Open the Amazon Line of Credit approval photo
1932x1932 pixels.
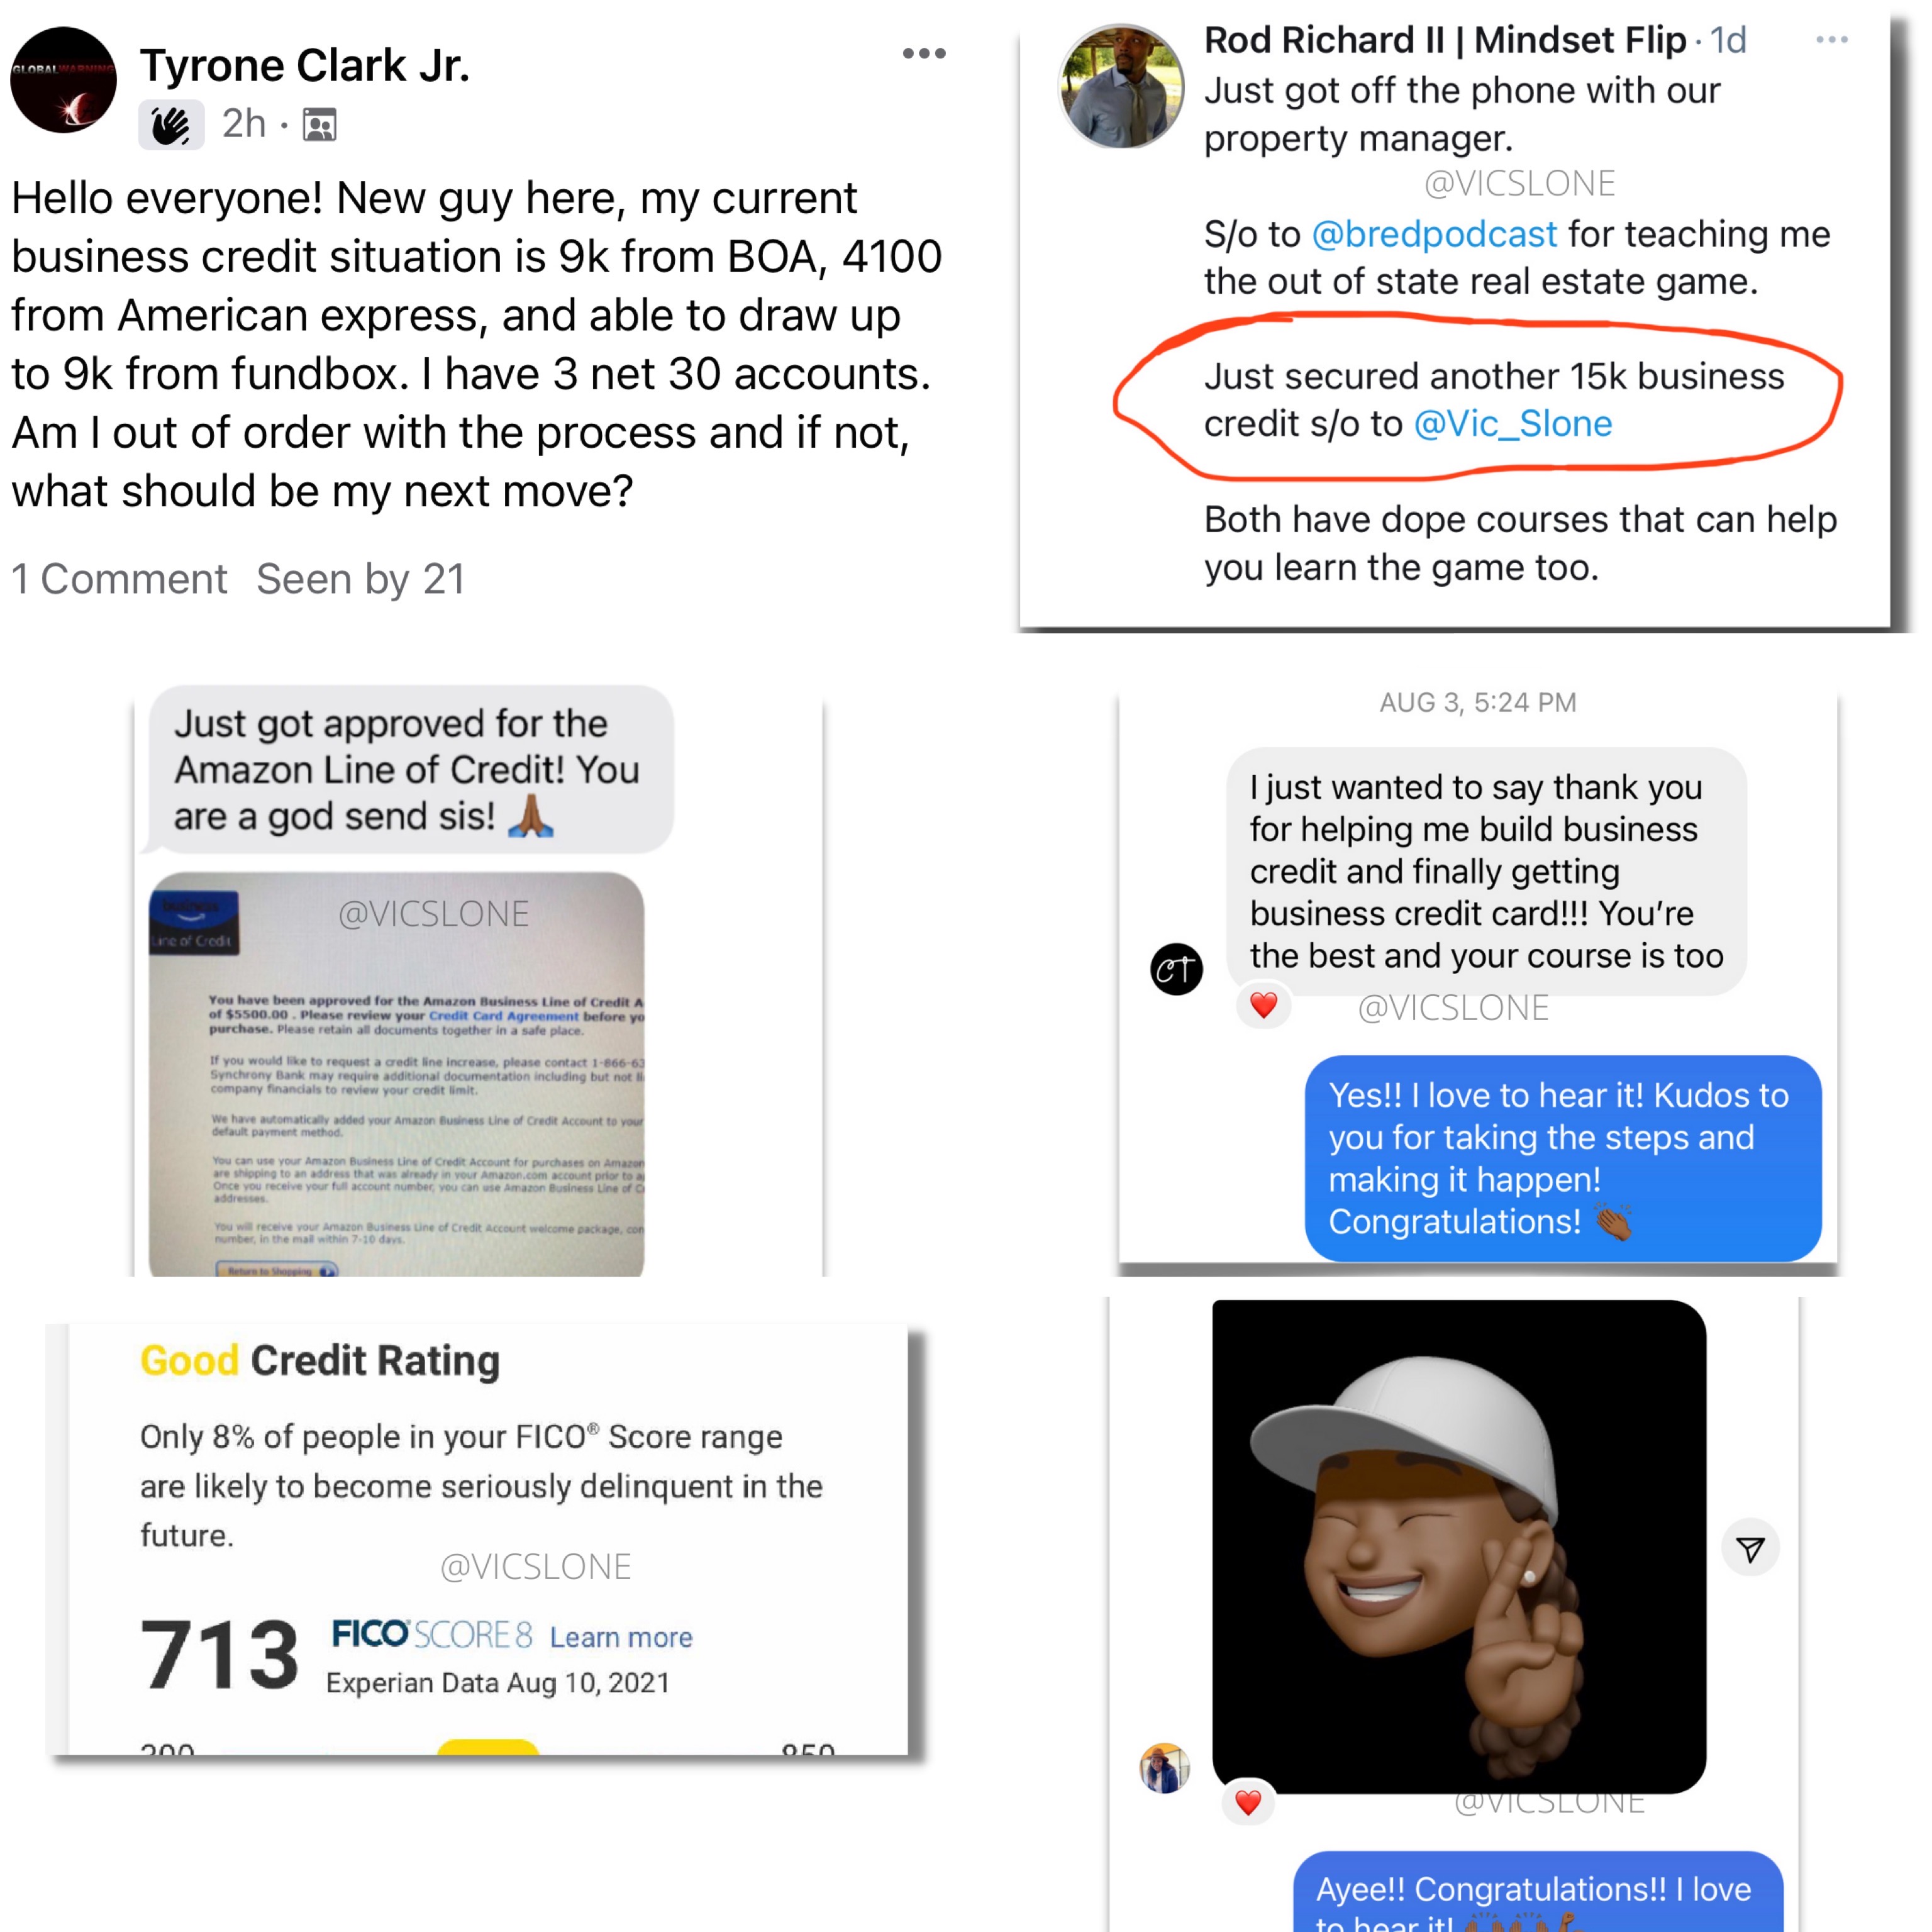[396, 1074]
